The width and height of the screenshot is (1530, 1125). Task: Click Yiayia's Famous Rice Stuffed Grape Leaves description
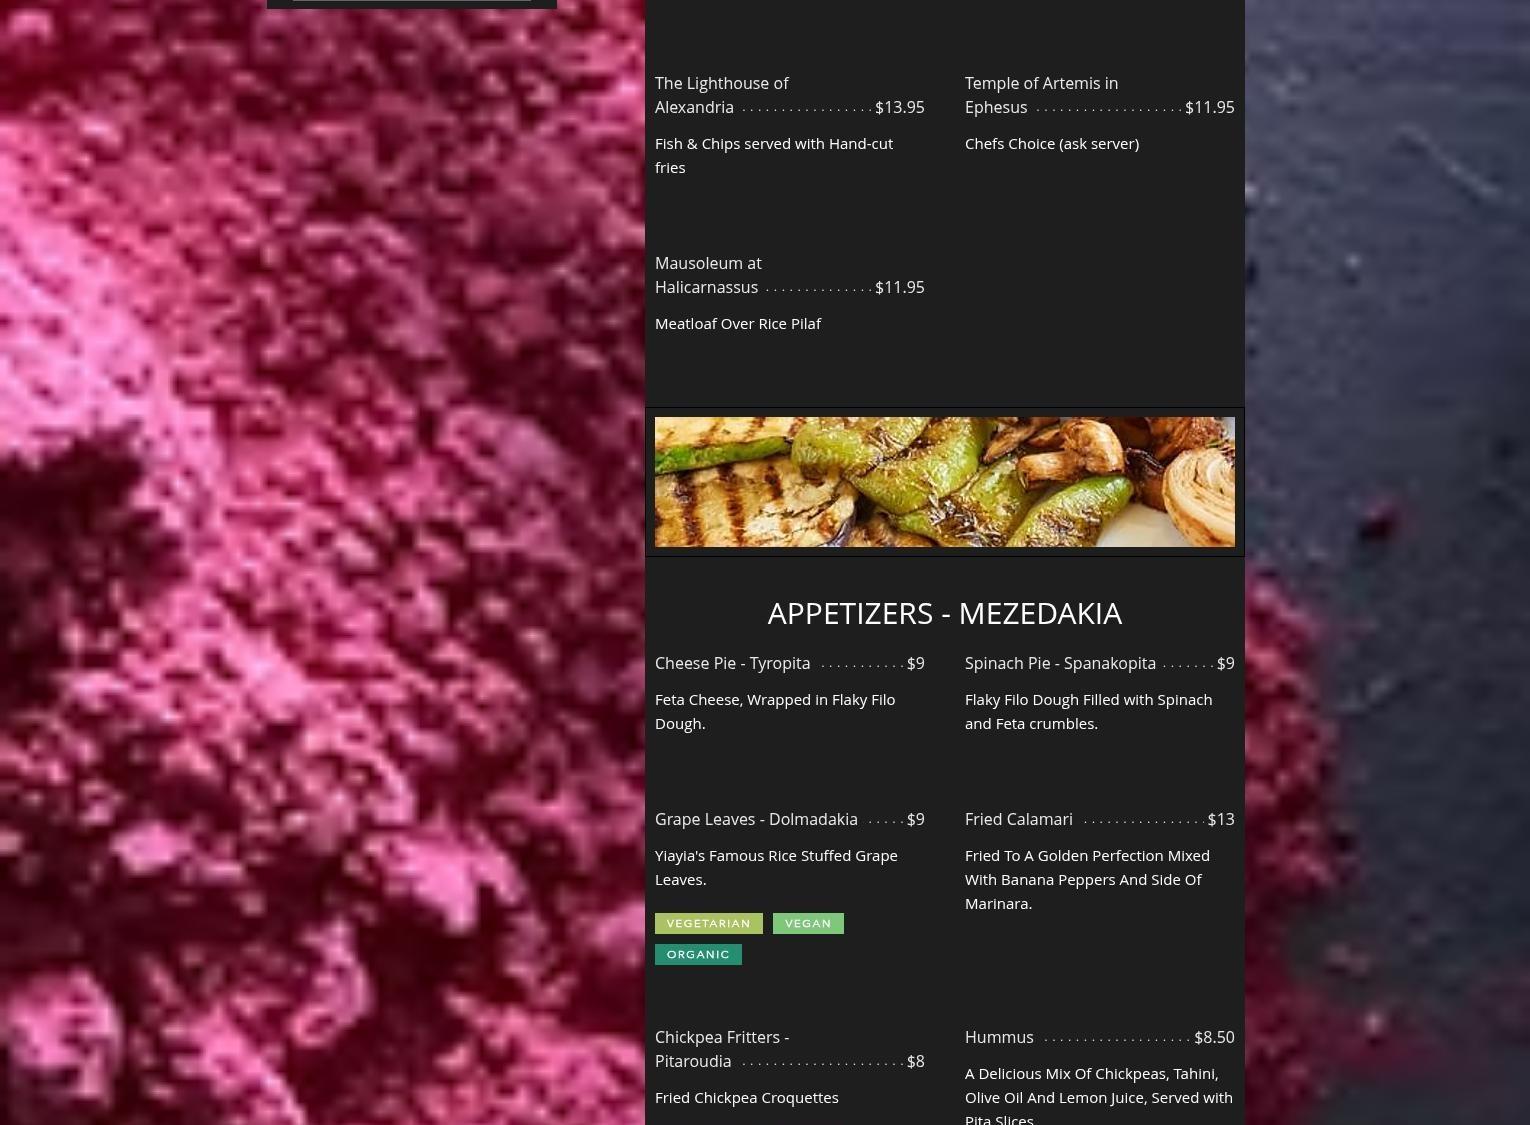(776, 867)
